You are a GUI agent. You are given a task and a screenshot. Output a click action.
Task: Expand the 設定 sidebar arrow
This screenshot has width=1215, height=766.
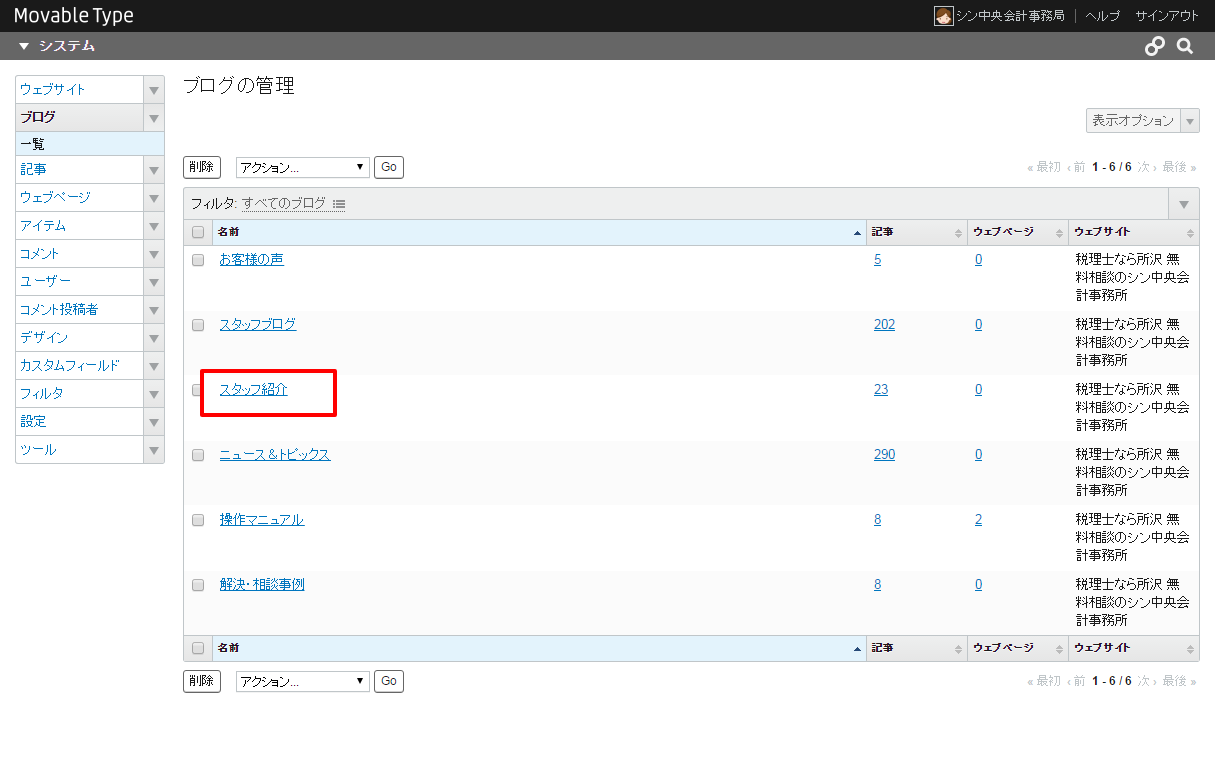pyautogui.click(x=154, y=422)
